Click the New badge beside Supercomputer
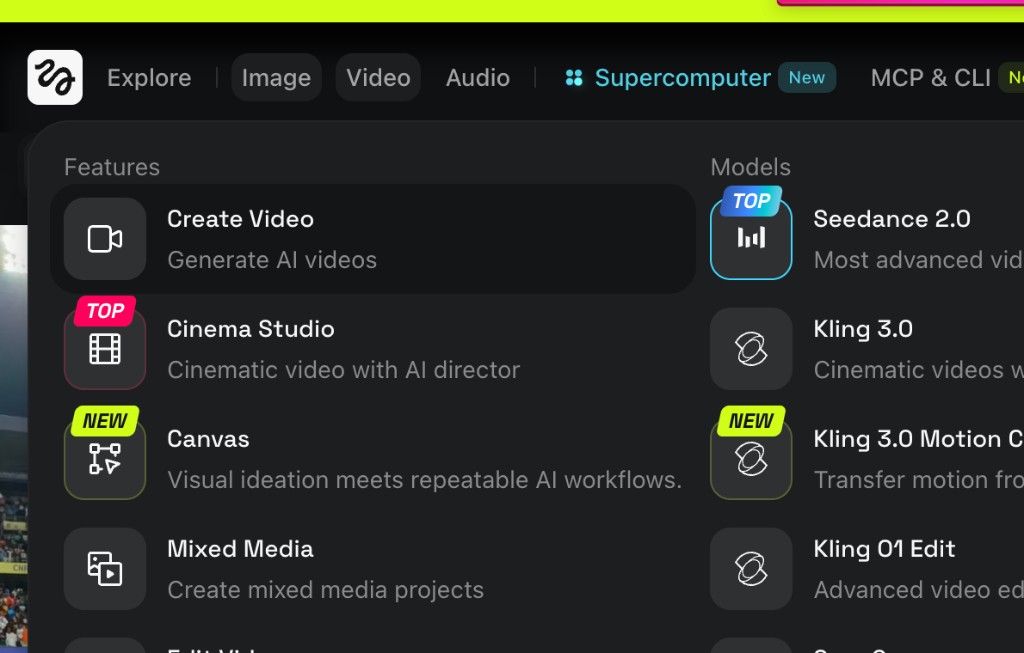The width and height of the screenshot is (1024, 653). (x=807, y=78)
